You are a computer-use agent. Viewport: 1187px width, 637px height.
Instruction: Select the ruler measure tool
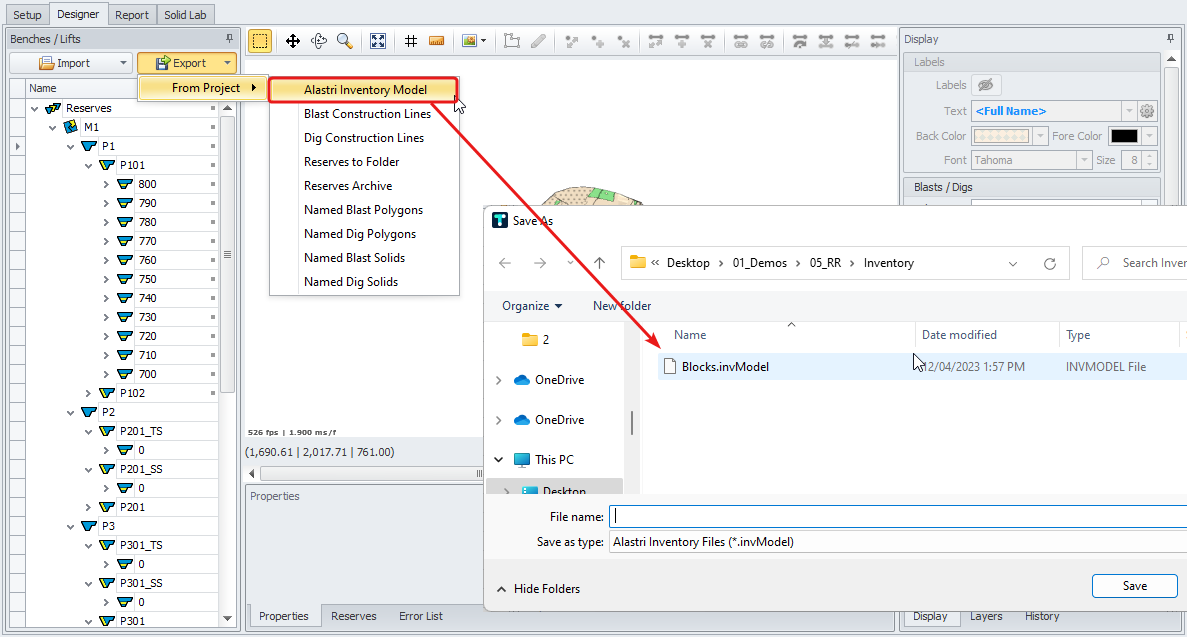[436, 41]
